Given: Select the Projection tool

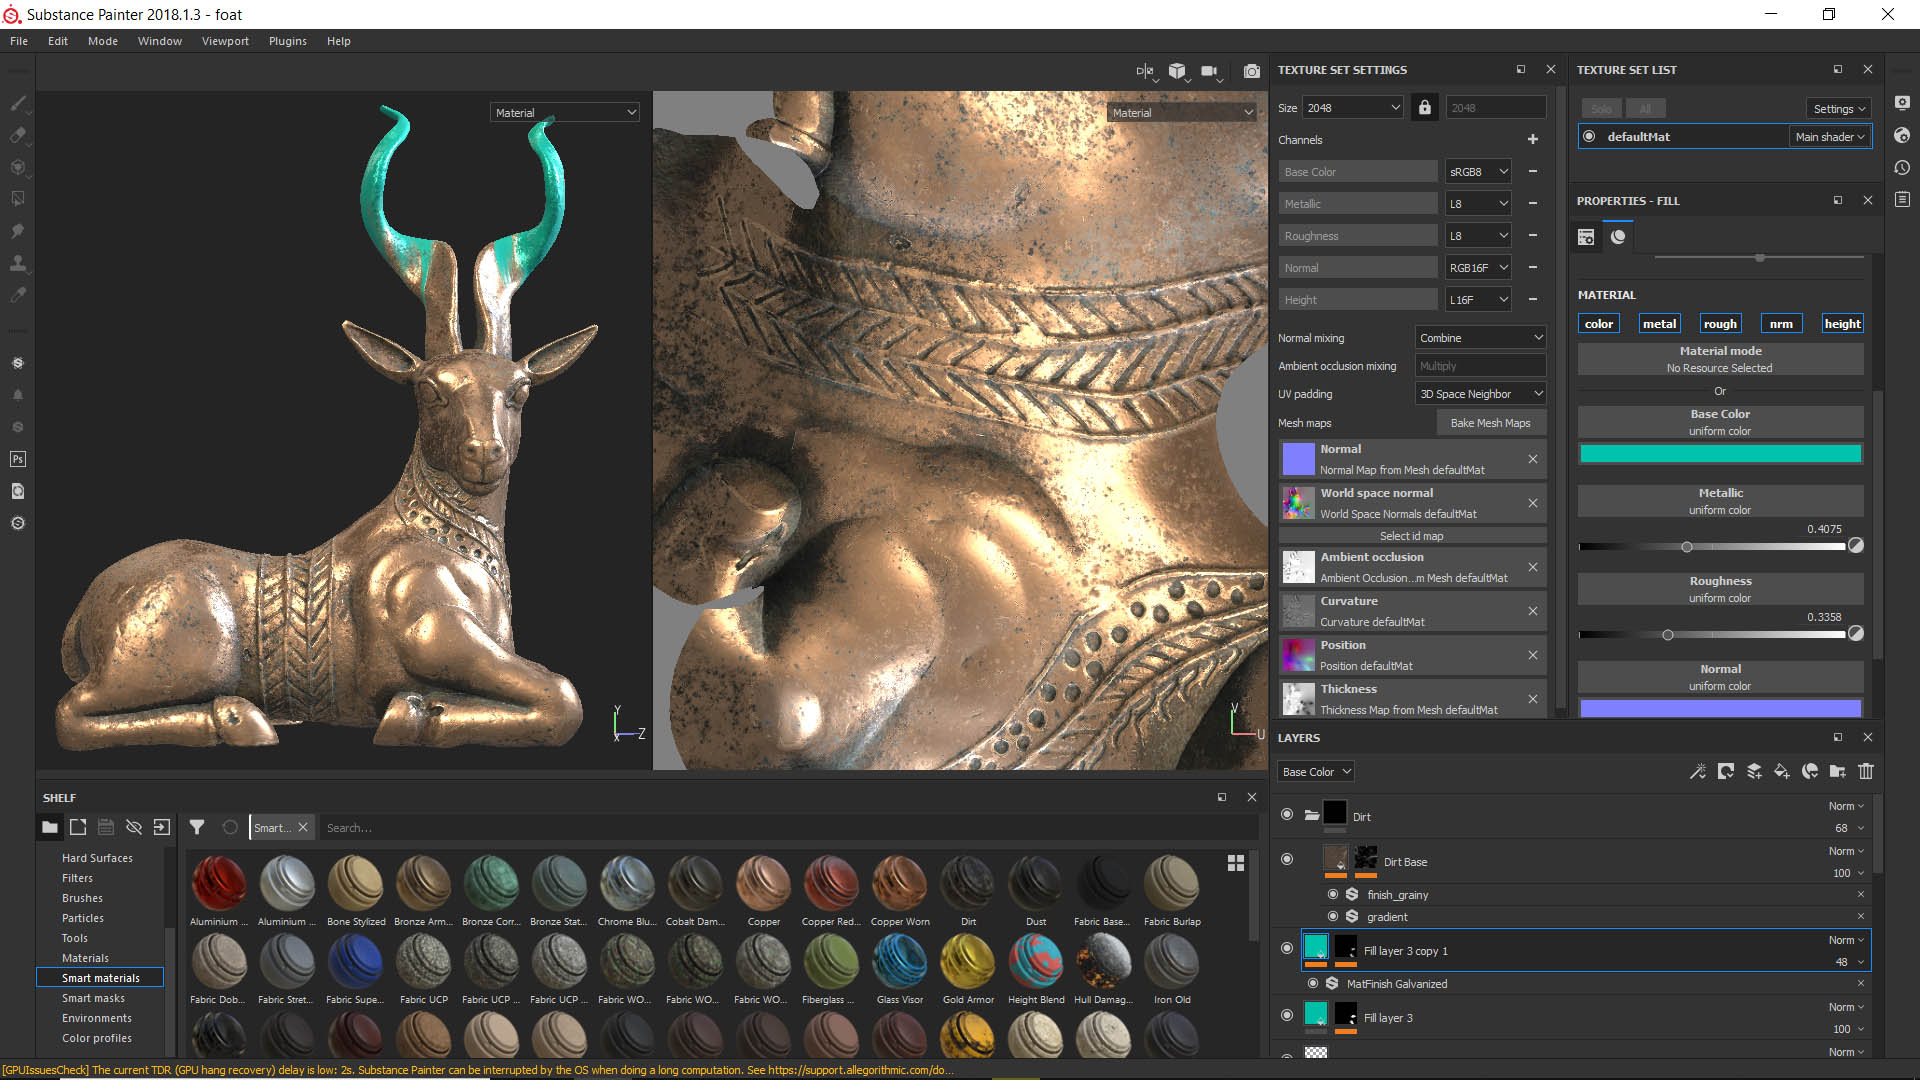Looking at the screenshot, I should [18, 167].
